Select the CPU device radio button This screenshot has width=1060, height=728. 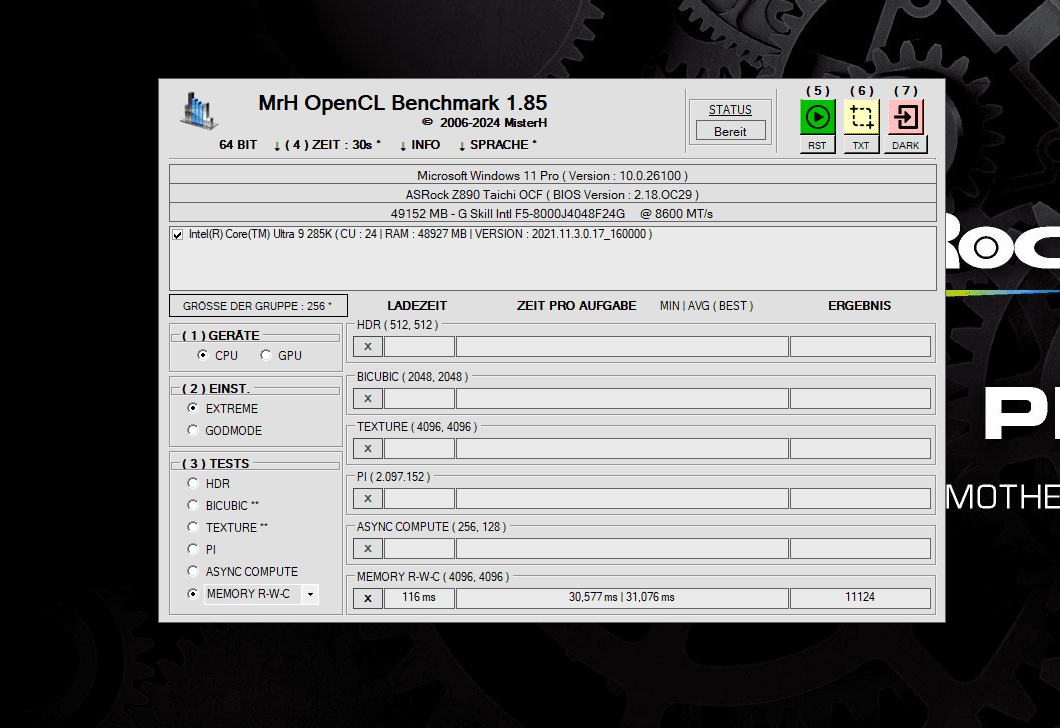[202, 355]
